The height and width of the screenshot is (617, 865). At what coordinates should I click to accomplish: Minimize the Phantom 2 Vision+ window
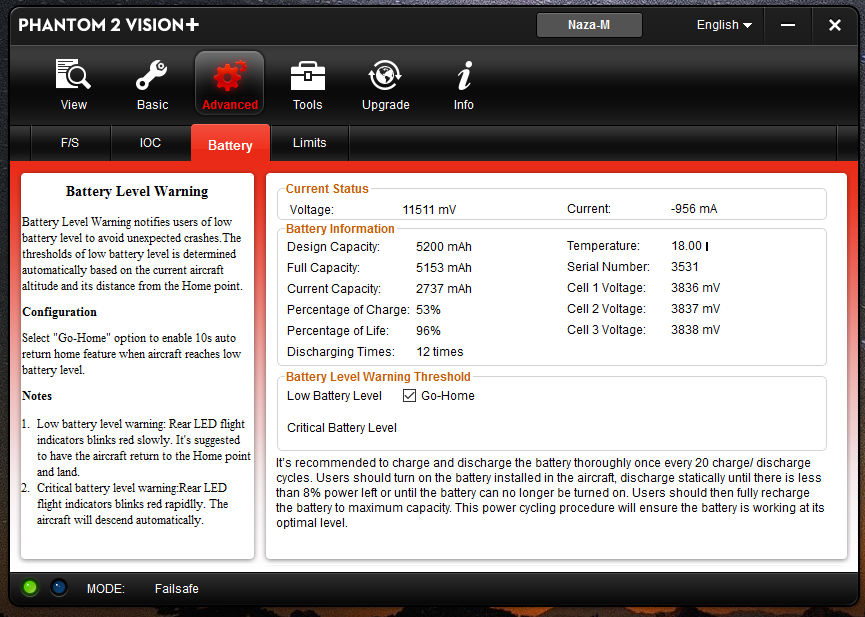(788, 25)
